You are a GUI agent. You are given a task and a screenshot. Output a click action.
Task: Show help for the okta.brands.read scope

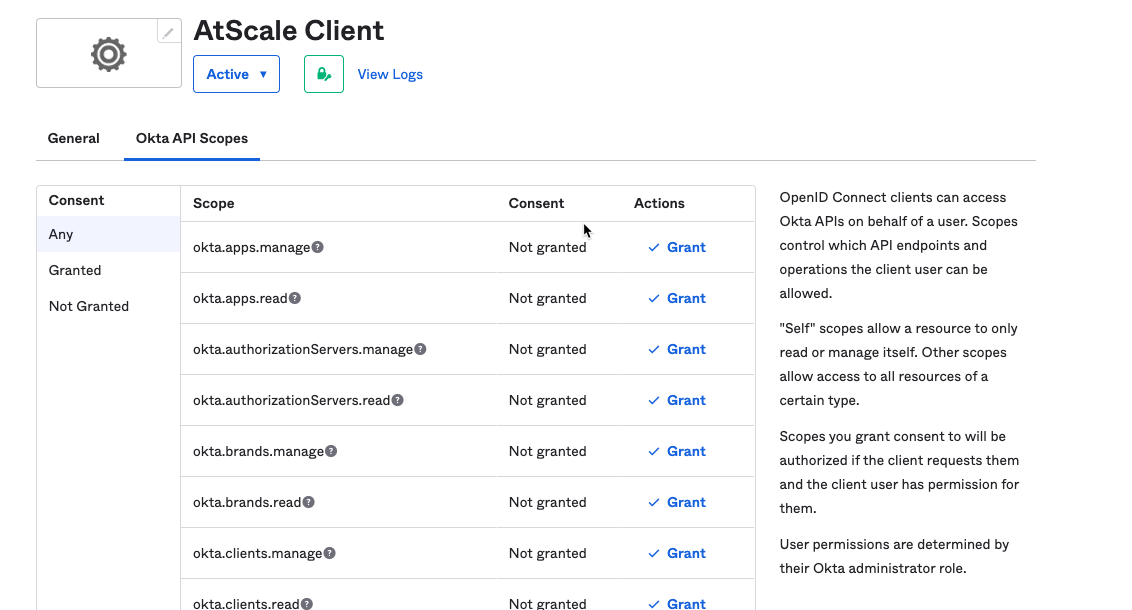[308, 502]
